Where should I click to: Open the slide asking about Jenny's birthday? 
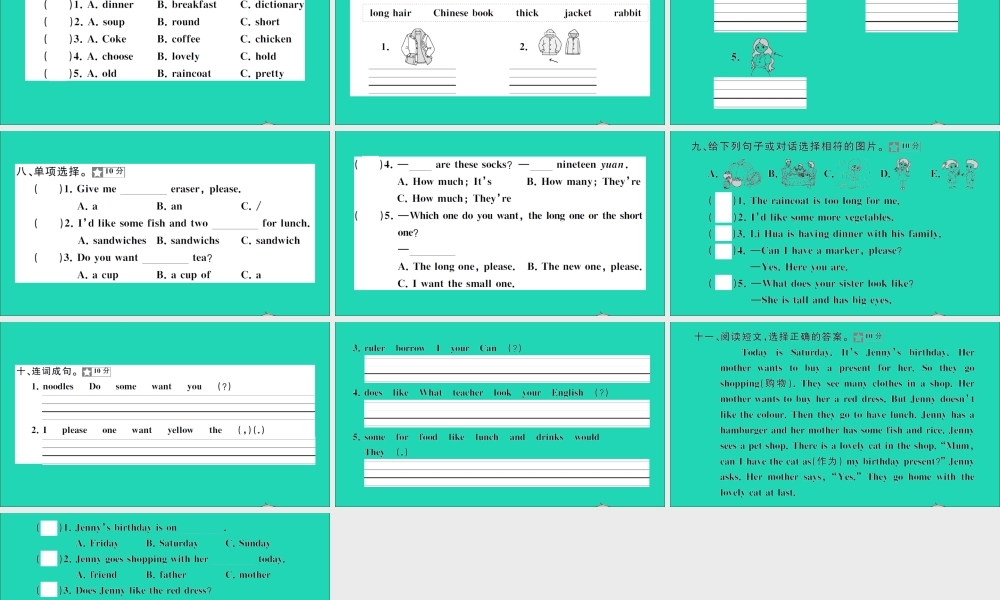tap(165, 557)
